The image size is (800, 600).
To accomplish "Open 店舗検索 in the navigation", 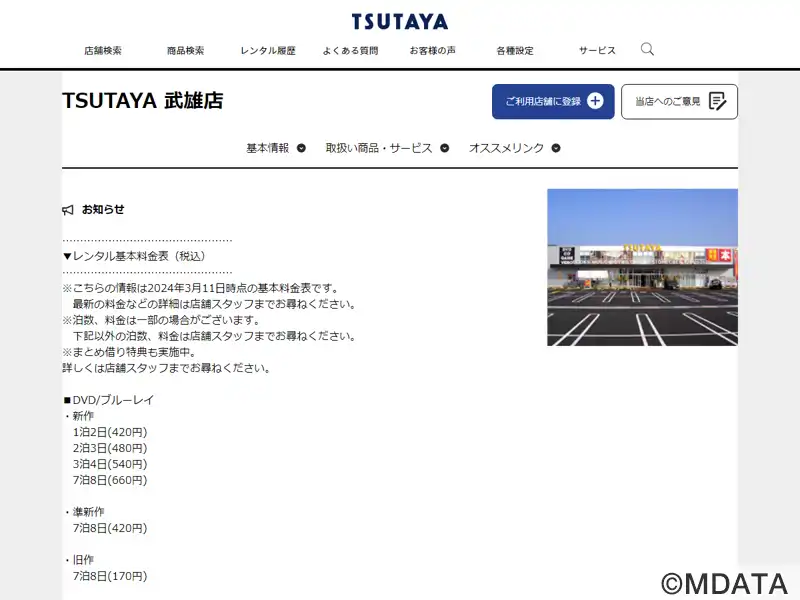I will point(103,51).
